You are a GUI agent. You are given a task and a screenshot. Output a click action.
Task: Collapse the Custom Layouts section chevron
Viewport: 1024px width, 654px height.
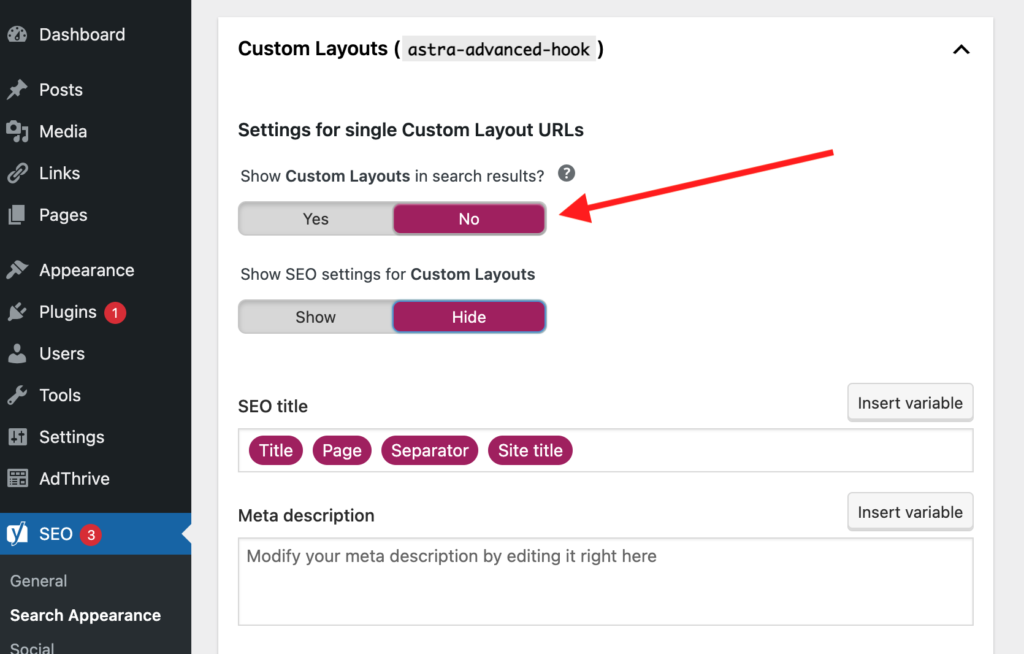961,50
